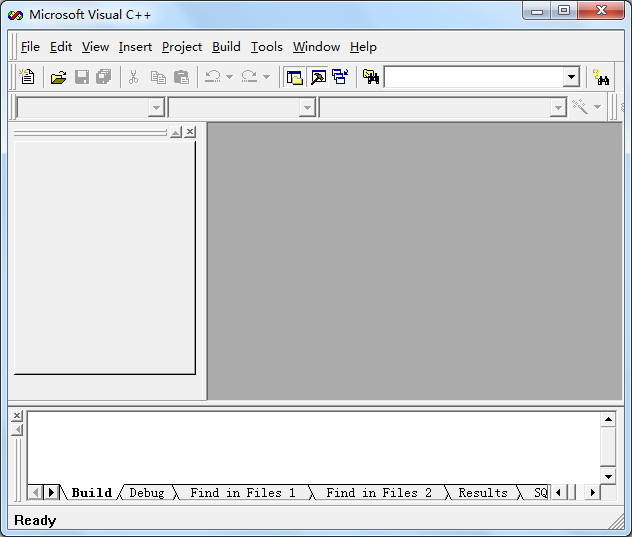Viewport: 632px width, 537px height.
Task: Expand the WizardBar class combo box
Action: pyautogui.click(x=156, y=108)
